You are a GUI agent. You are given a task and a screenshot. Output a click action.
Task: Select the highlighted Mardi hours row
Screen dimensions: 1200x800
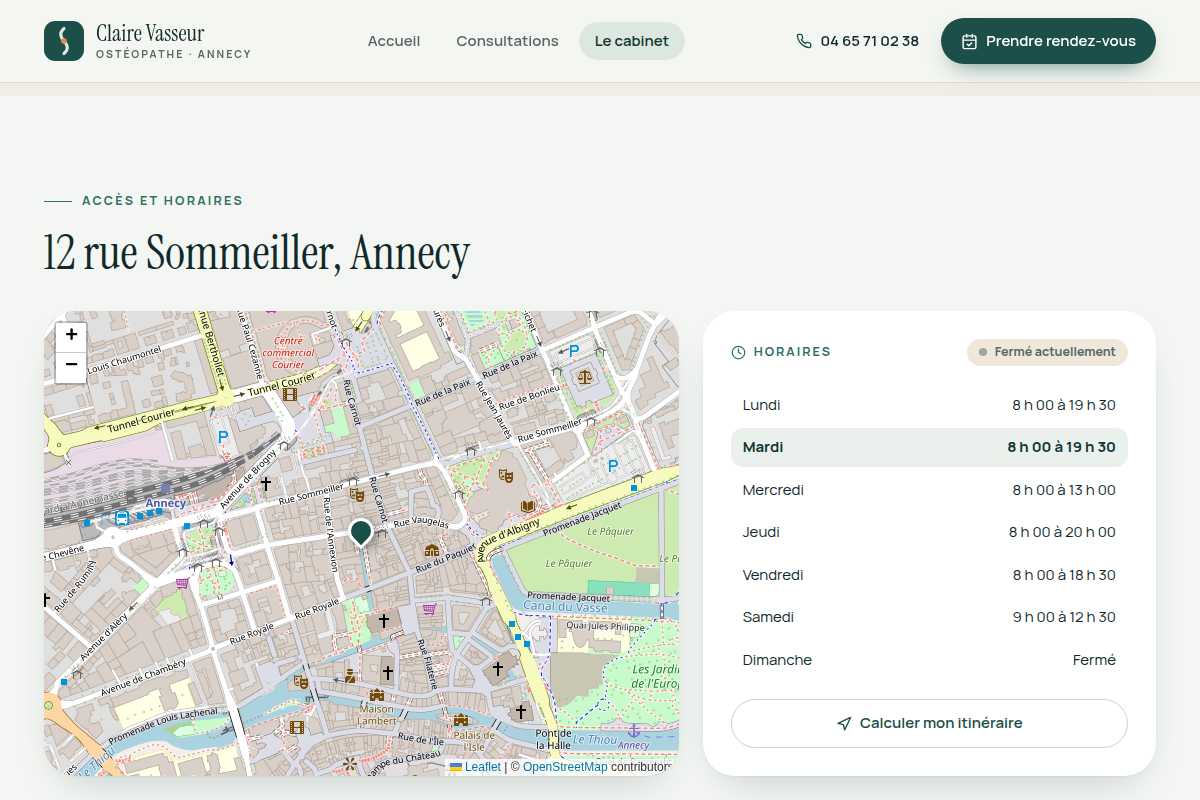click(929, 447)
